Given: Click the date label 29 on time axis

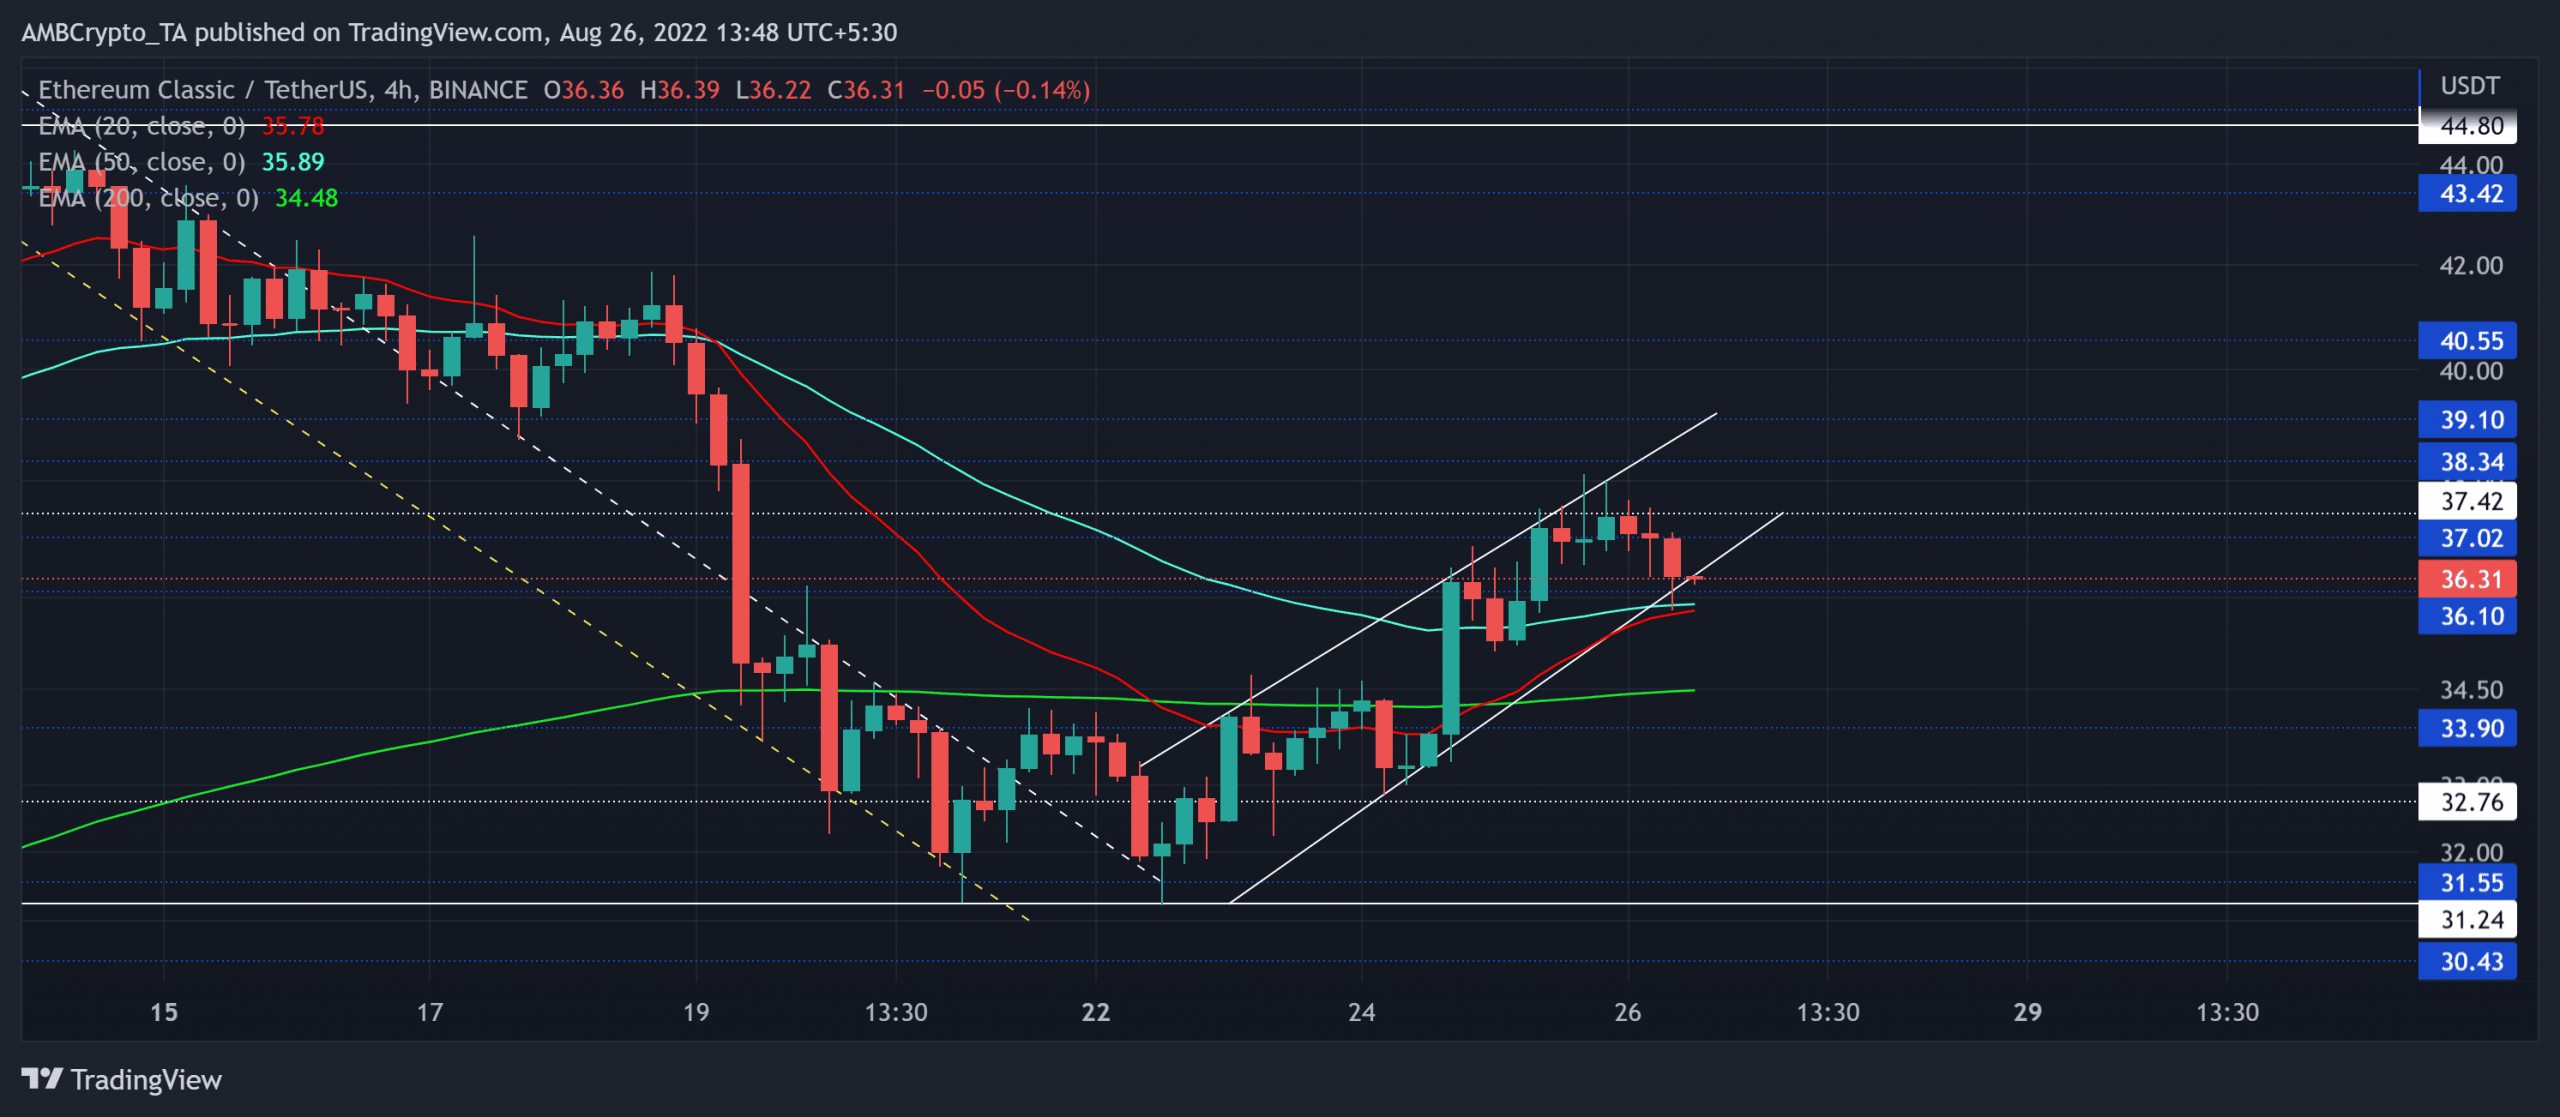Looking at the screenshot, I should [x=2028, y=1012].
